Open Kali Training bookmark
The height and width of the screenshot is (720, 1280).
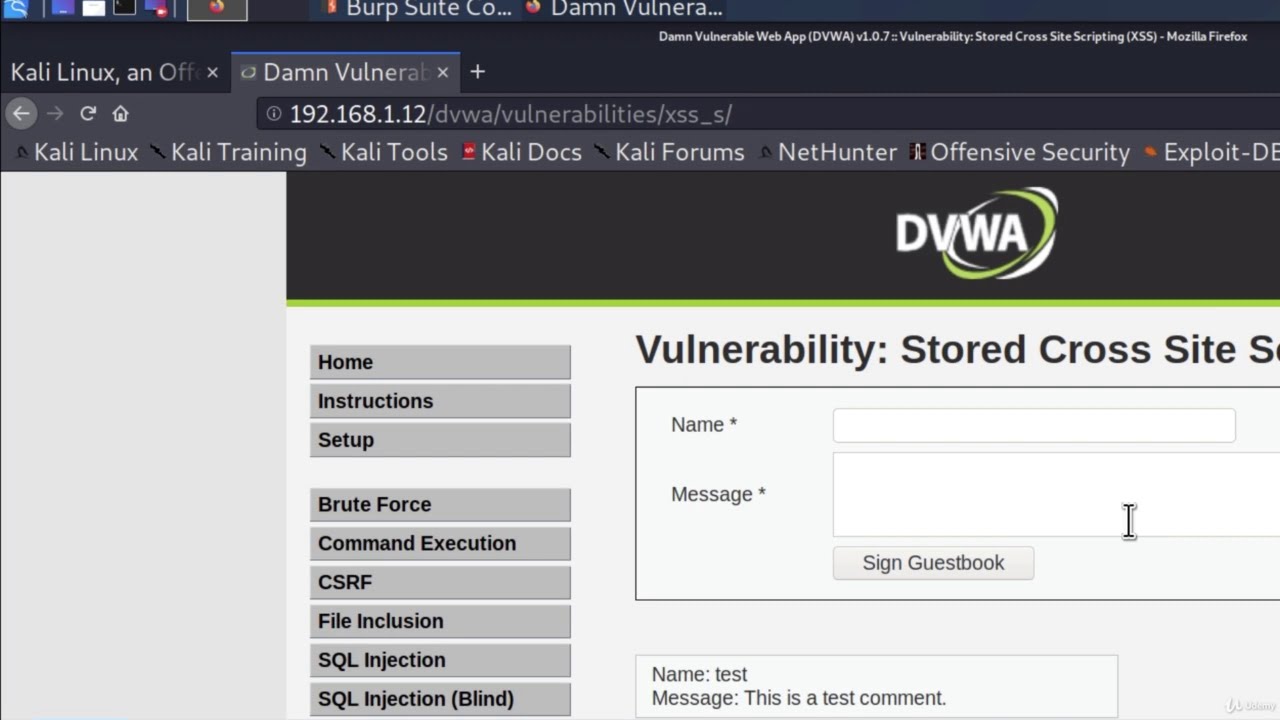[x=228, y=152]
